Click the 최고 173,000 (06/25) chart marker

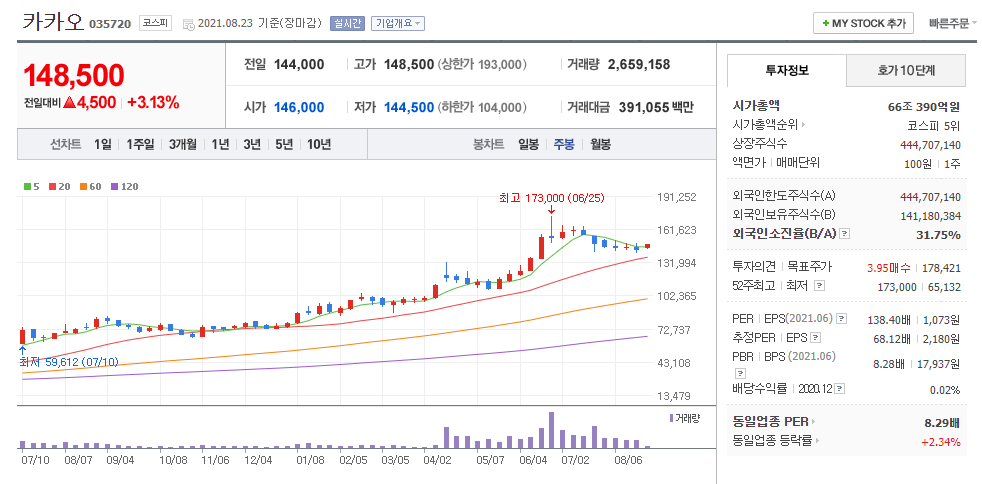pyautogui.click(x=551, y=198)
